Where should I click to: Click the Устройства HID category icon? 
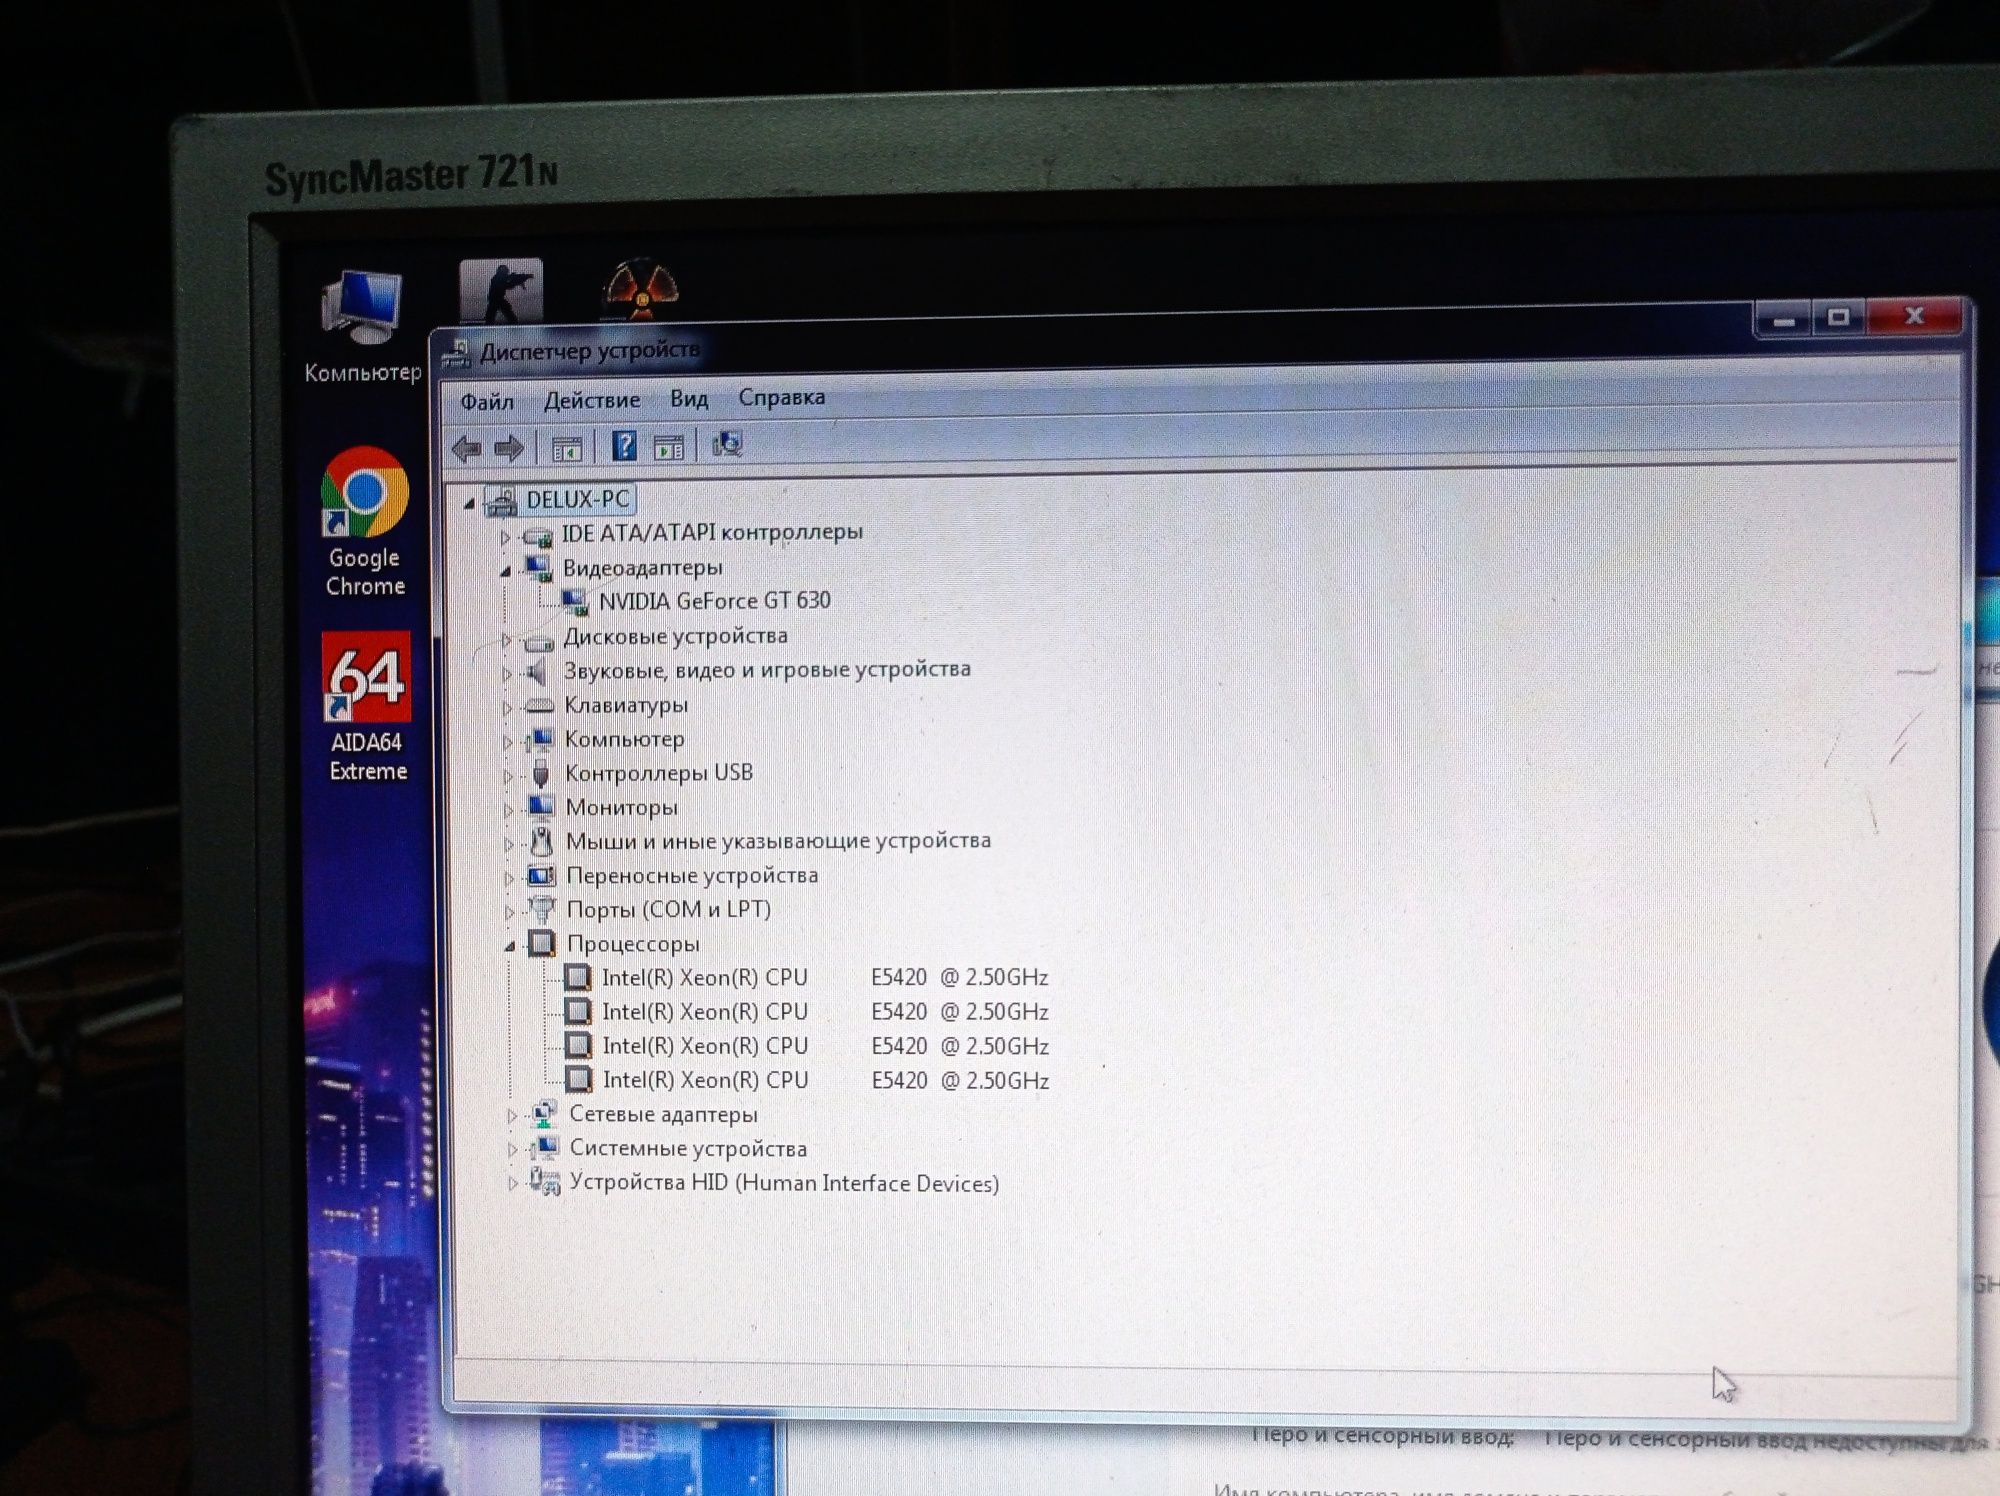click(545, 1182)
